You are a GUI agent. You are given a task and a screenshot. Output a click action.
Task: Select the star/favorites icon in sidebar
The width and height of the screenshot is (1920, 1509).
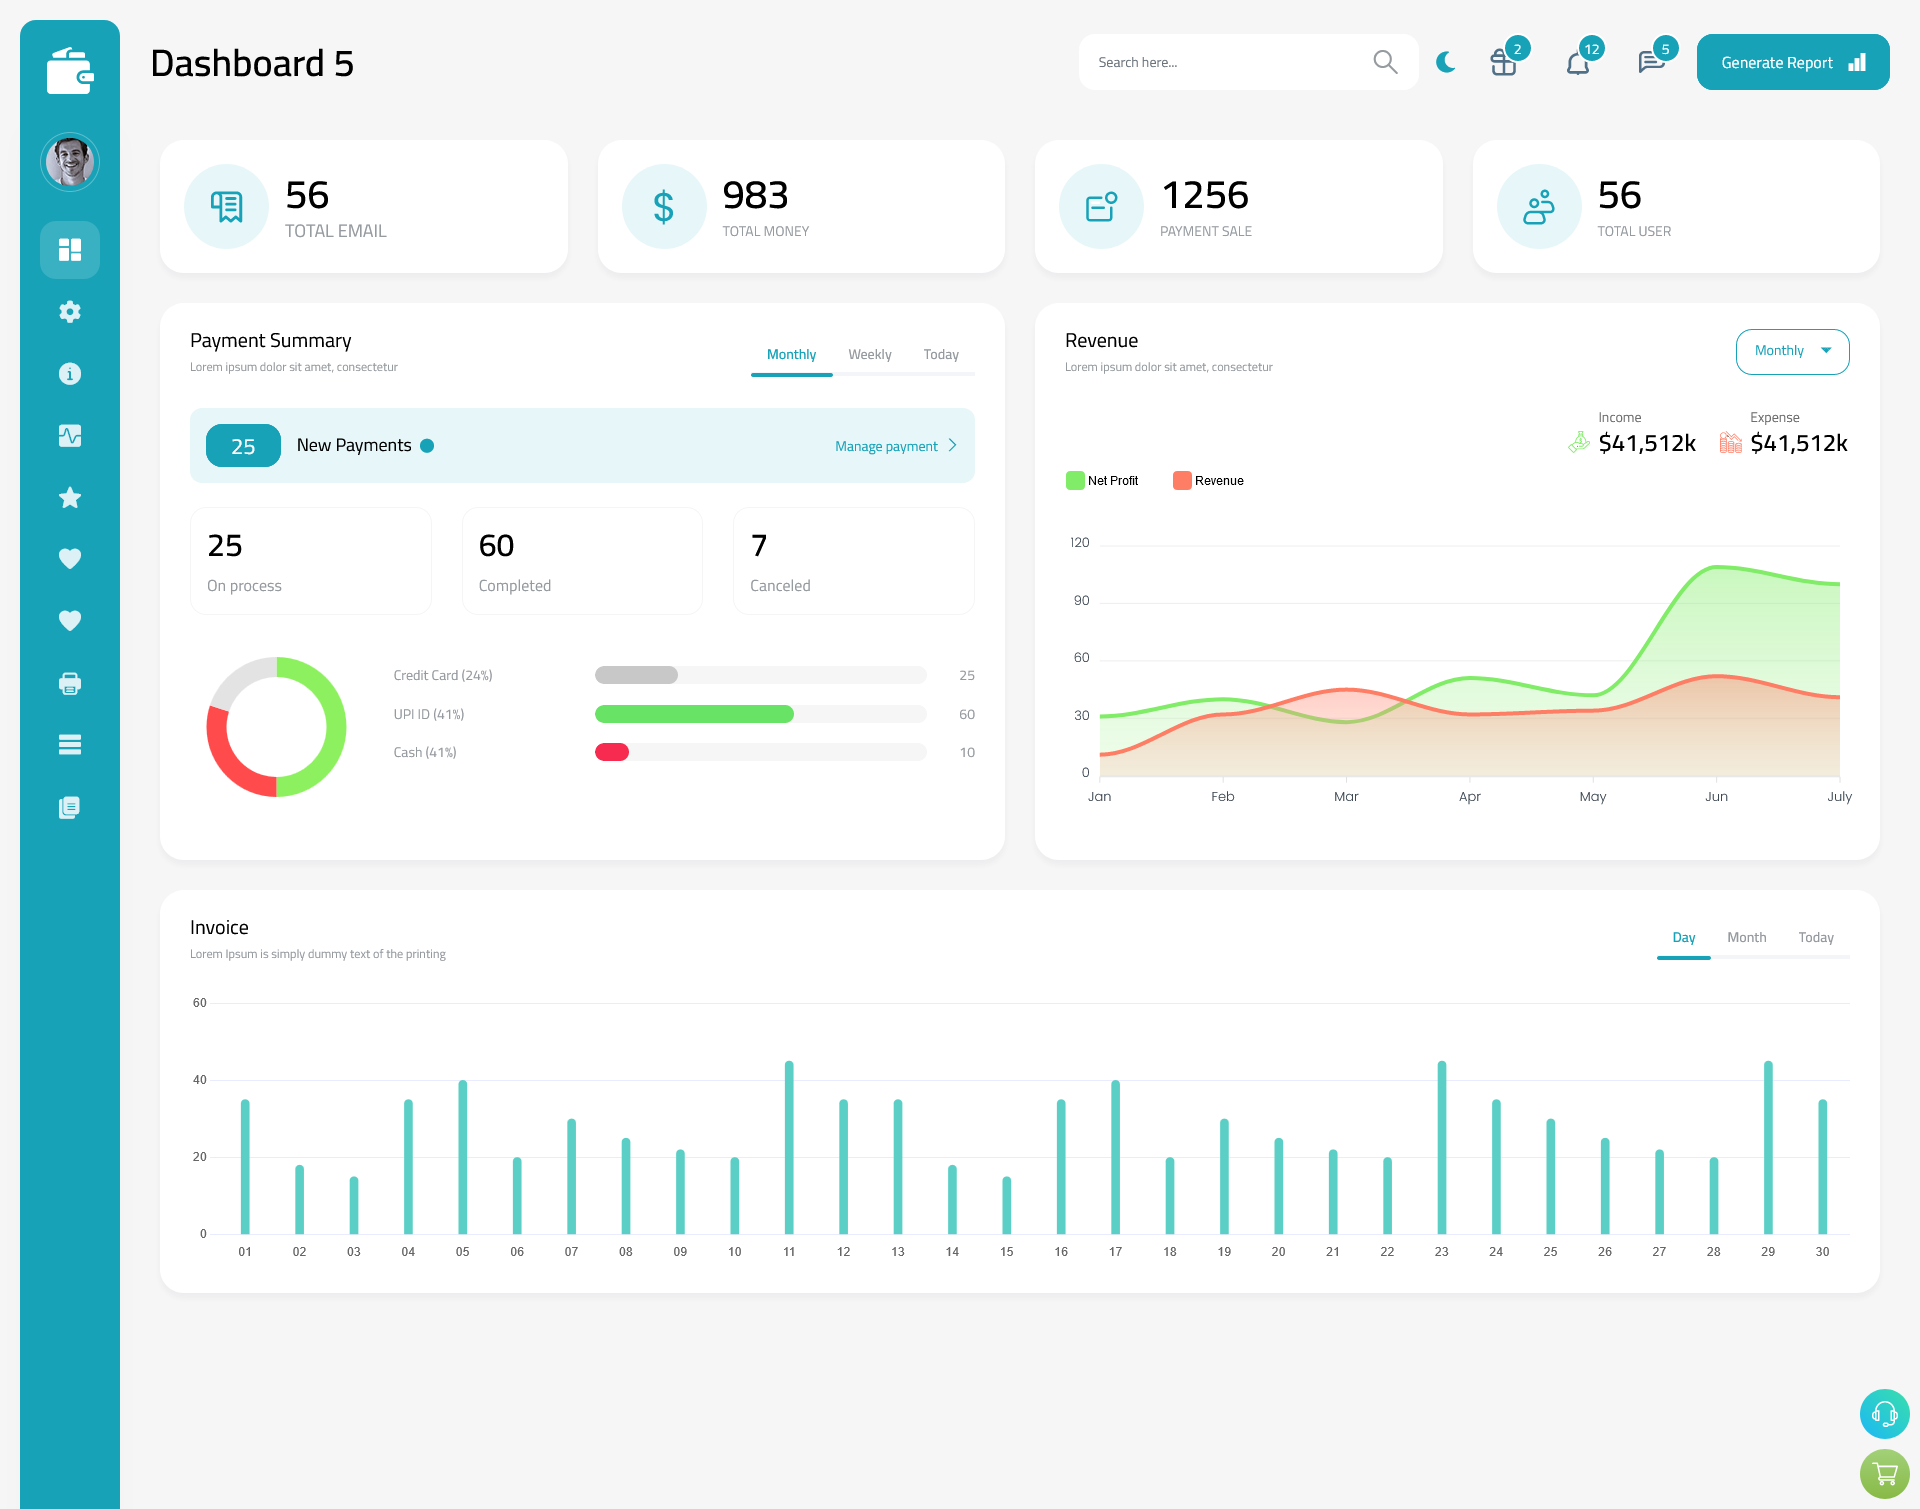(69, 499)
